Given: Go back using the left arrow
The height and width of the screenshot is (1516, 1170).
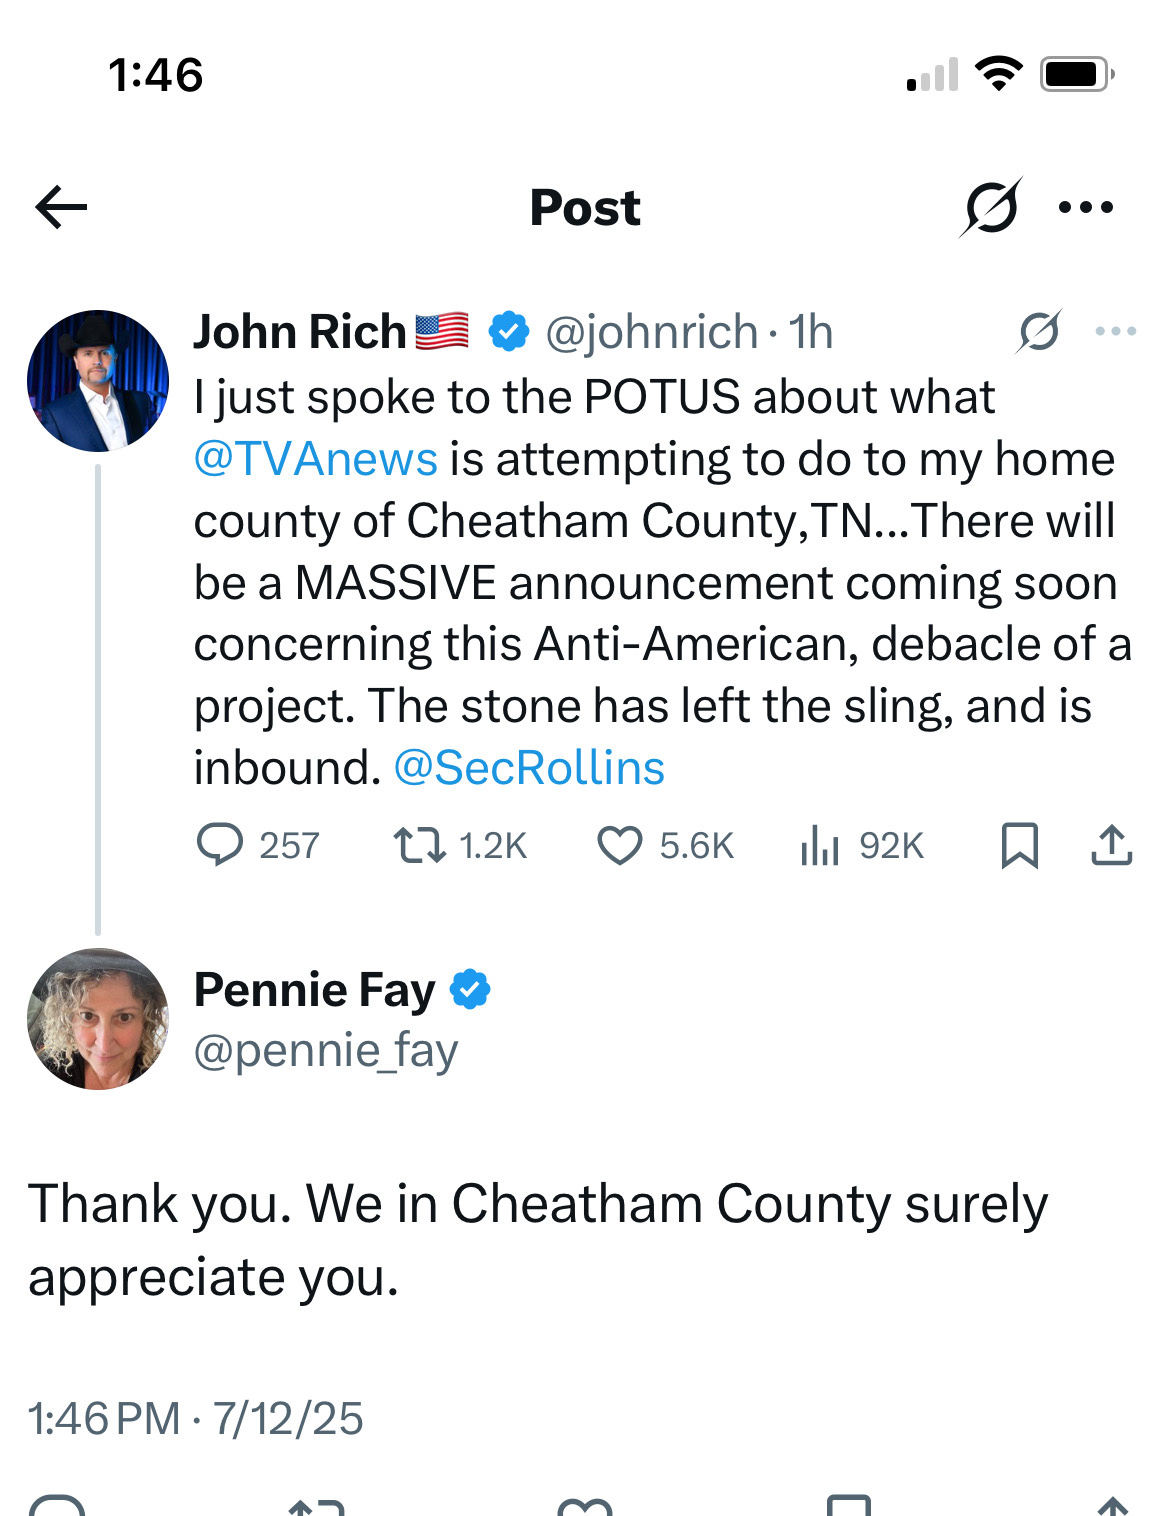Looking at the screenshot, I should pyautogui.click(x=61, y=208).
